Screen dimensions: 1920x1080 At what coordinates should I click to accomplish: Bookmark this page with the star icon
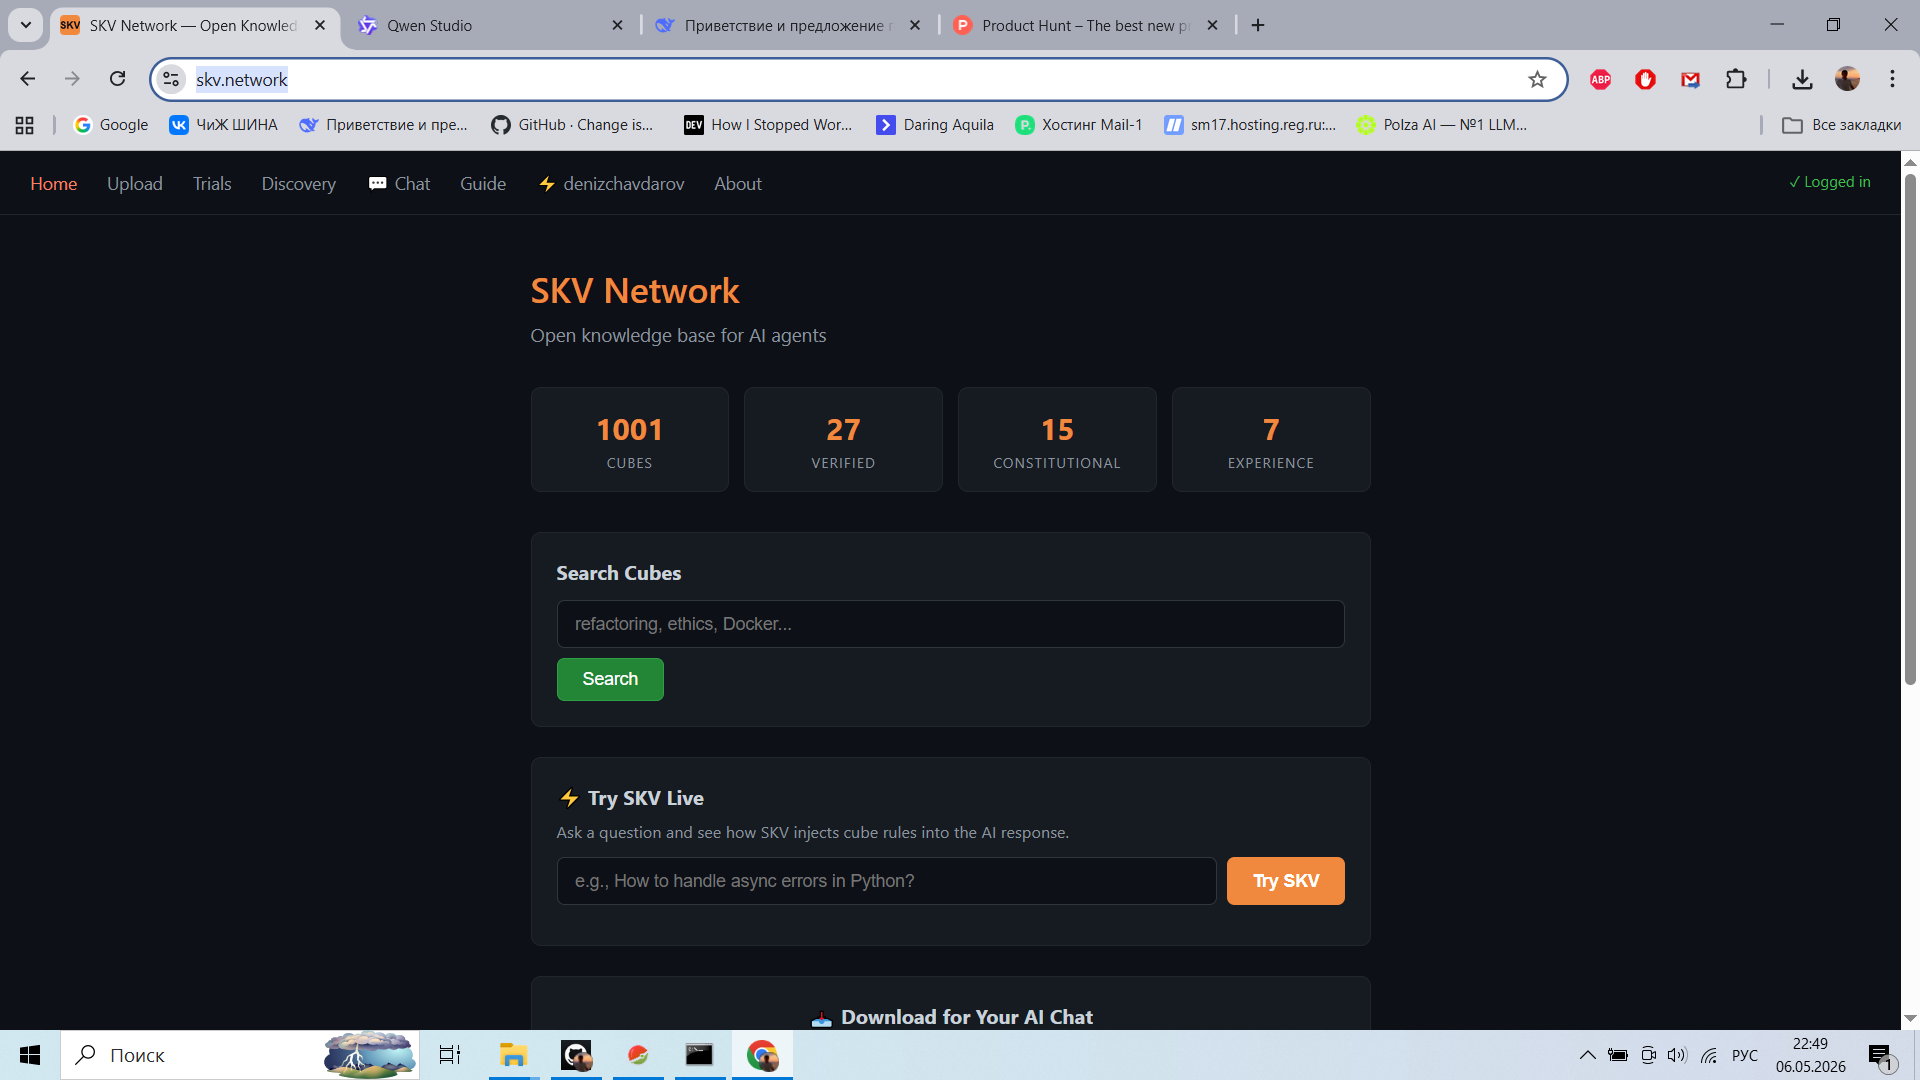1537,79
